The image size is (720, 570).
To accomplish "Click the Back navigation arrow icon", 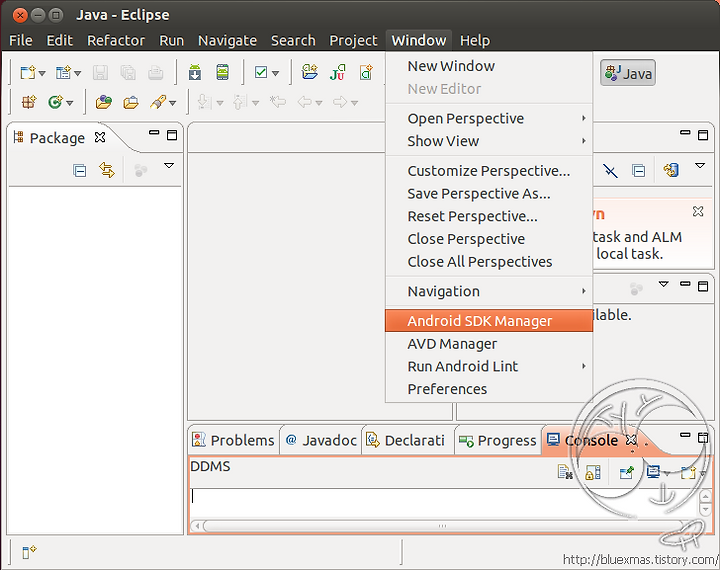I will pyautogui.click(x=304, y=102).
